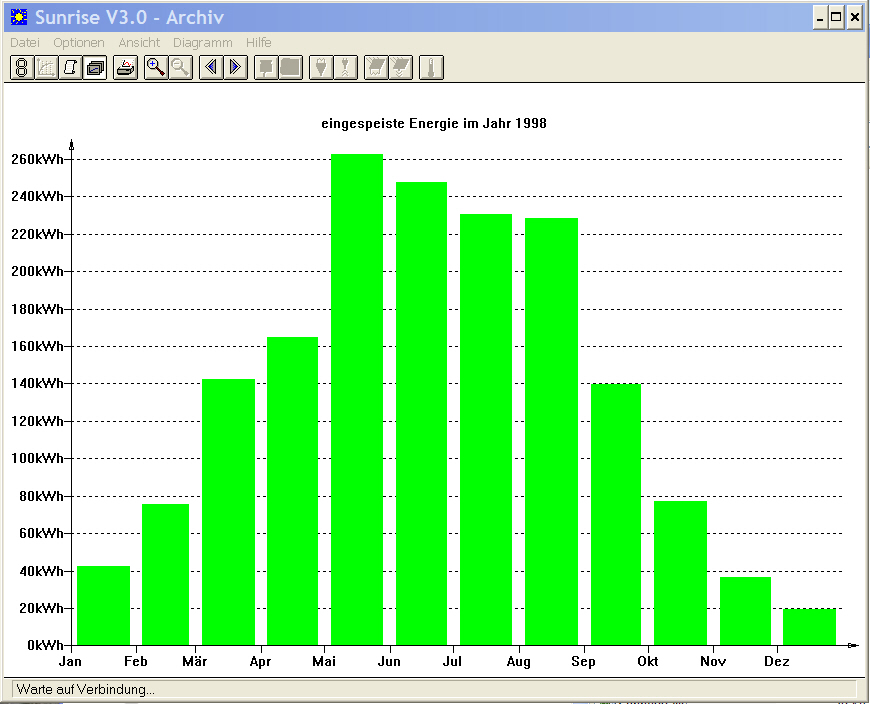Click the chart title 'eingespeiste Energie im Jahr 1998'

[x=434, y=123]
